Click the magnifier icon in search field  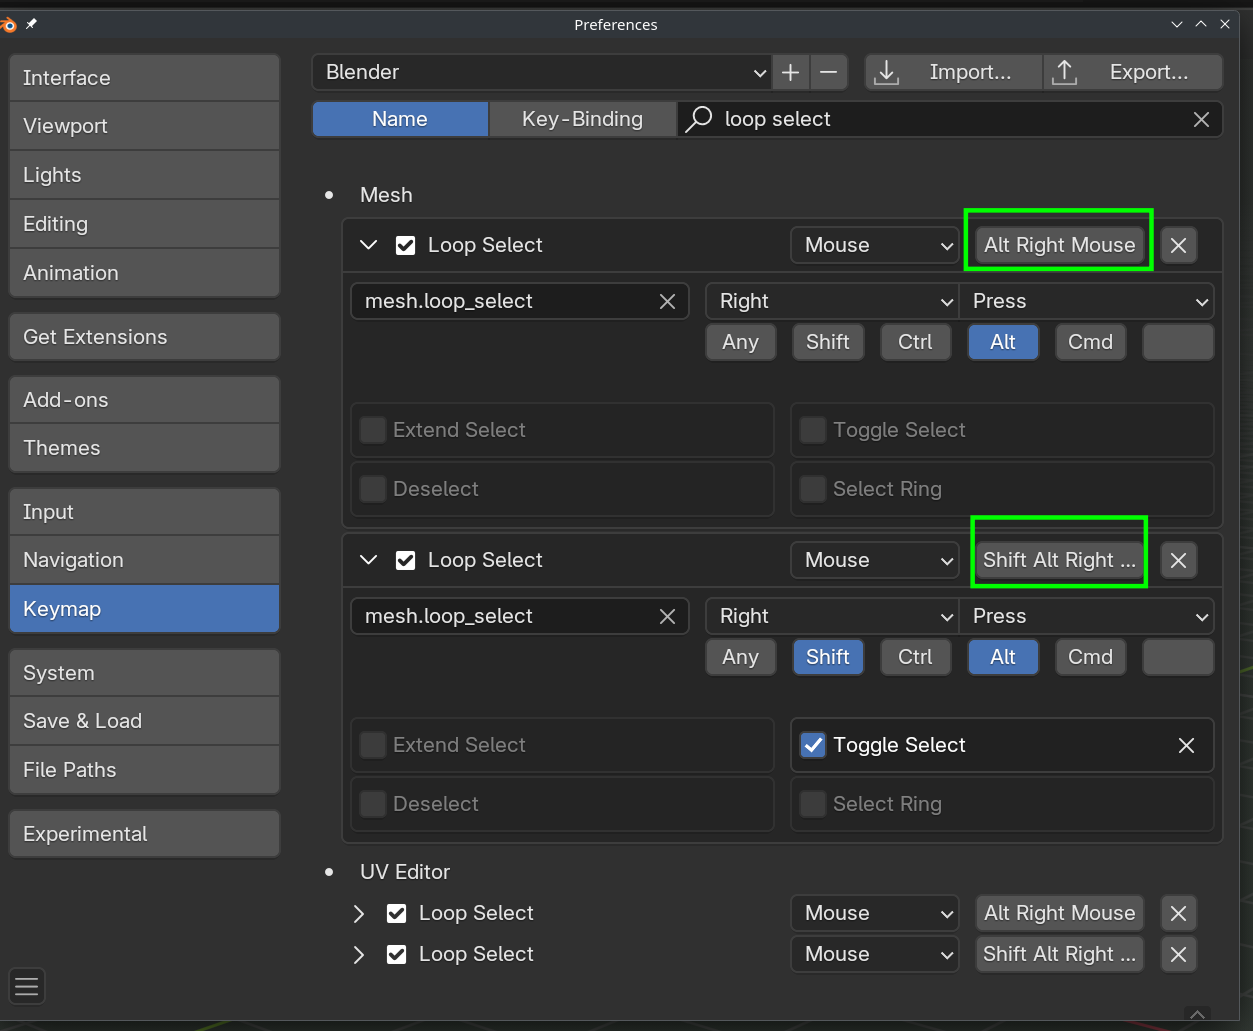click(700, 119)
